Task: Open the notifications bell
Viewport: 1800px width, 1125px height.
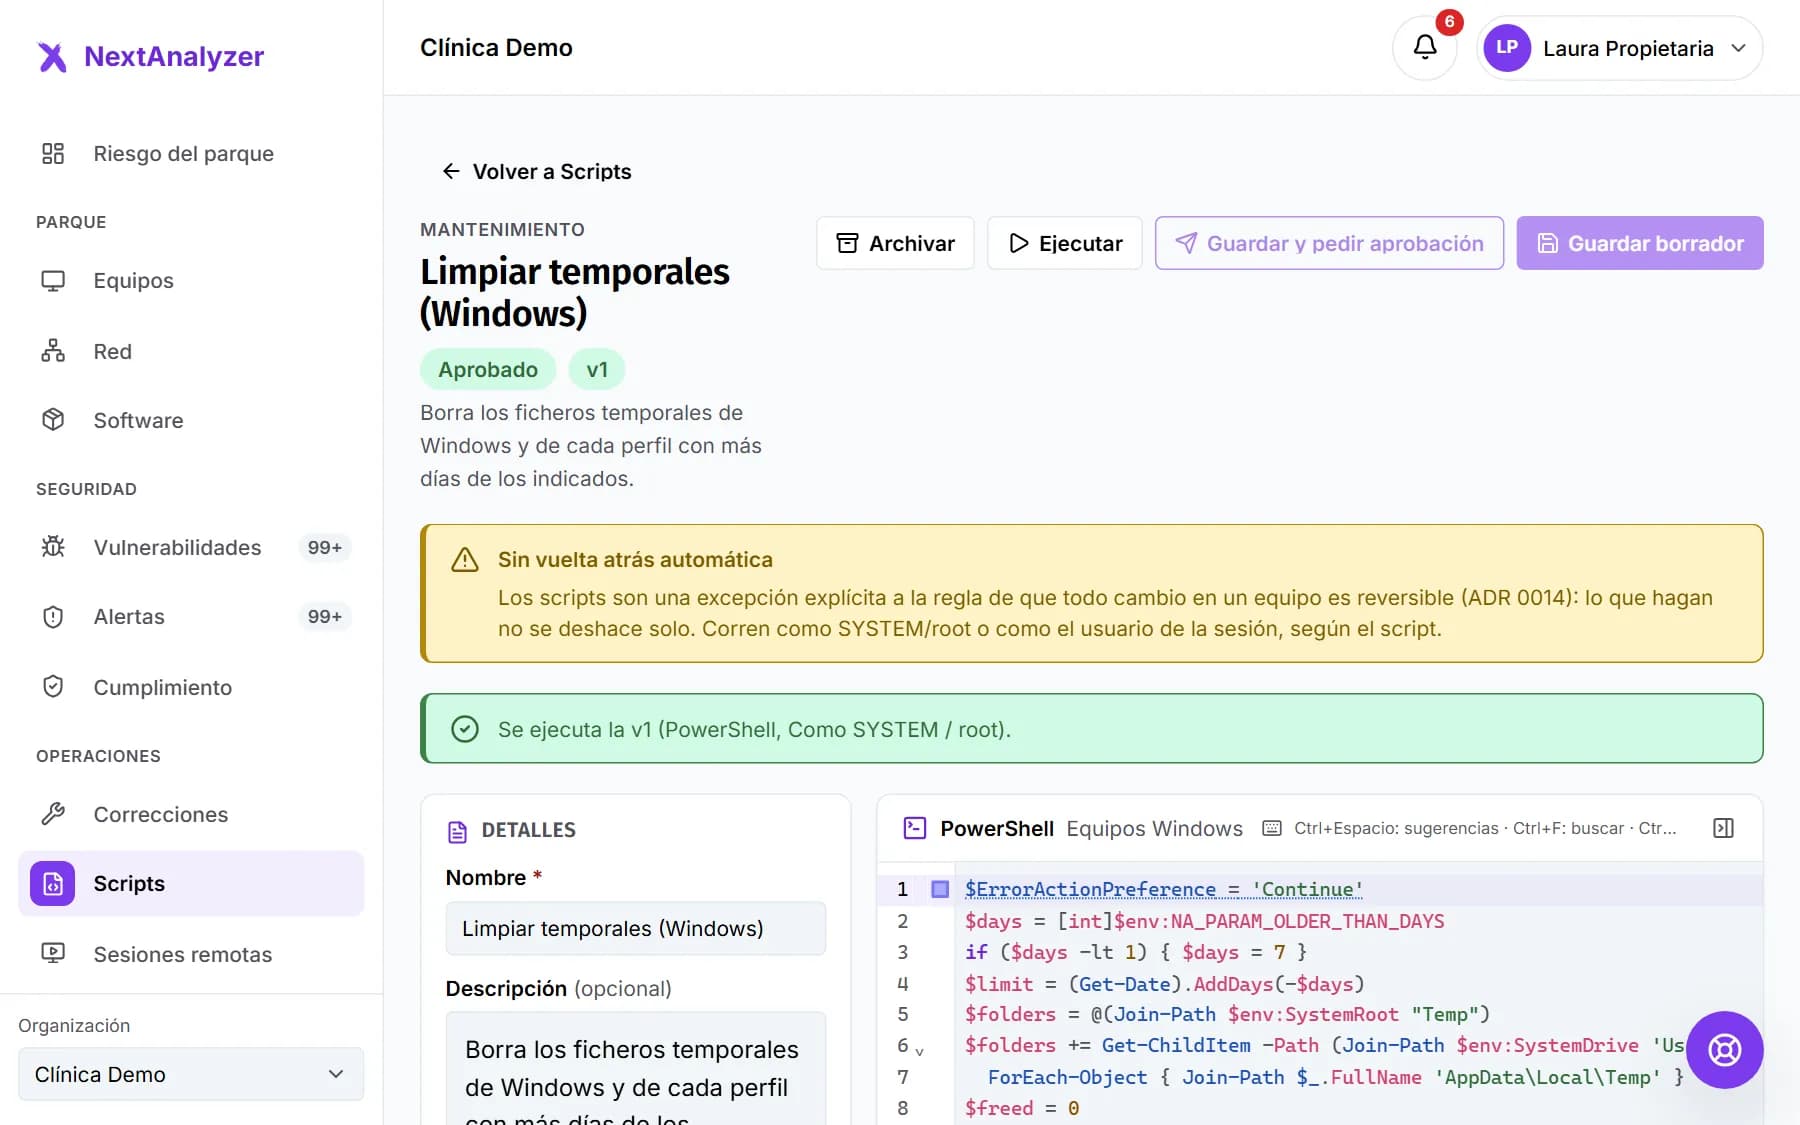Action: tap(1424, 48)
